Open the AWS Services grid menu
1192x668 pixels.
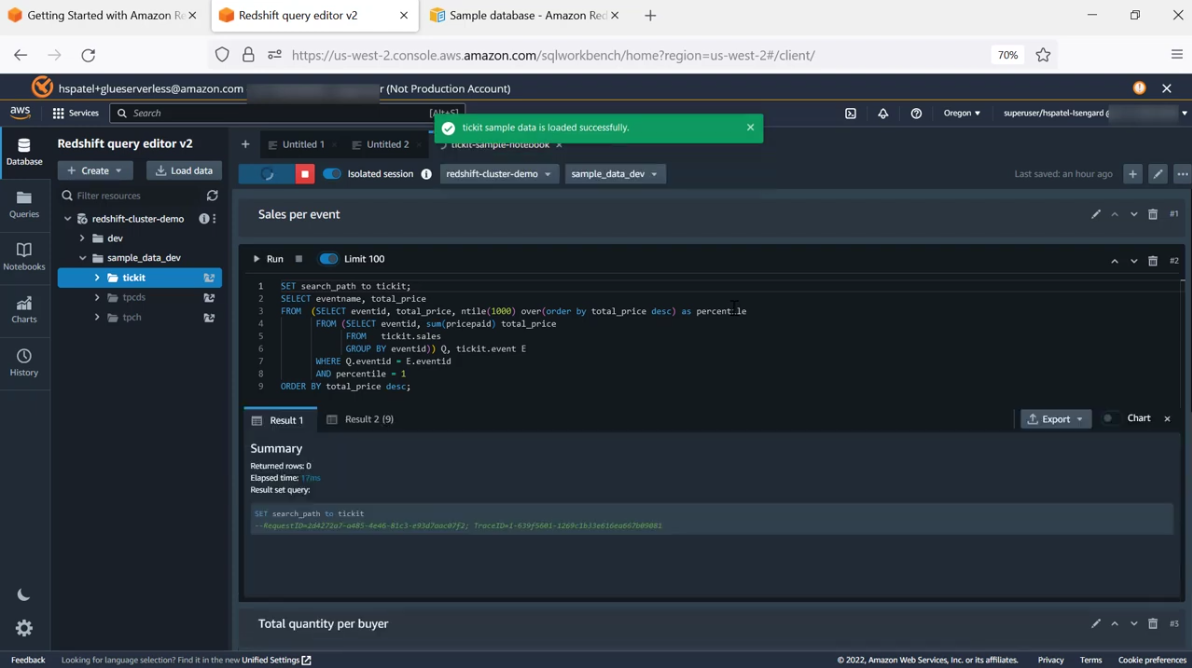tap(75, 113)
